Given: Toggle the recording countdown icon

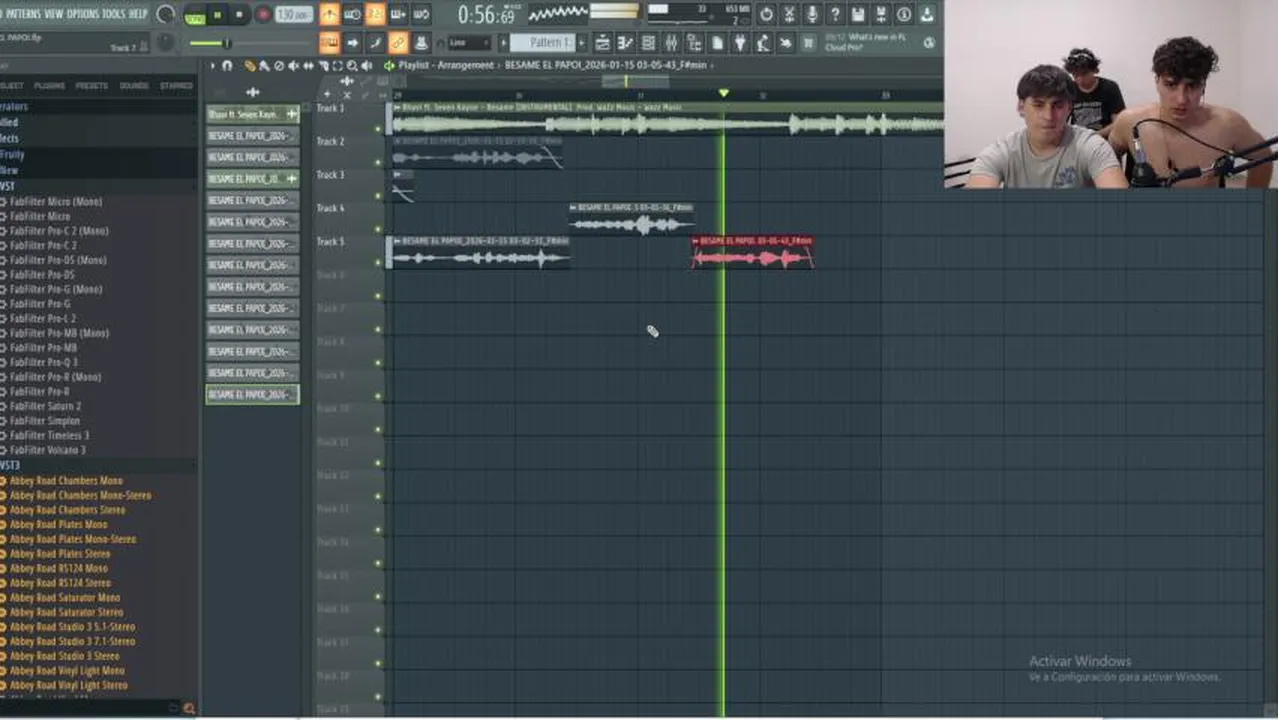Looking at the screenshot, I should pos(375,15).
